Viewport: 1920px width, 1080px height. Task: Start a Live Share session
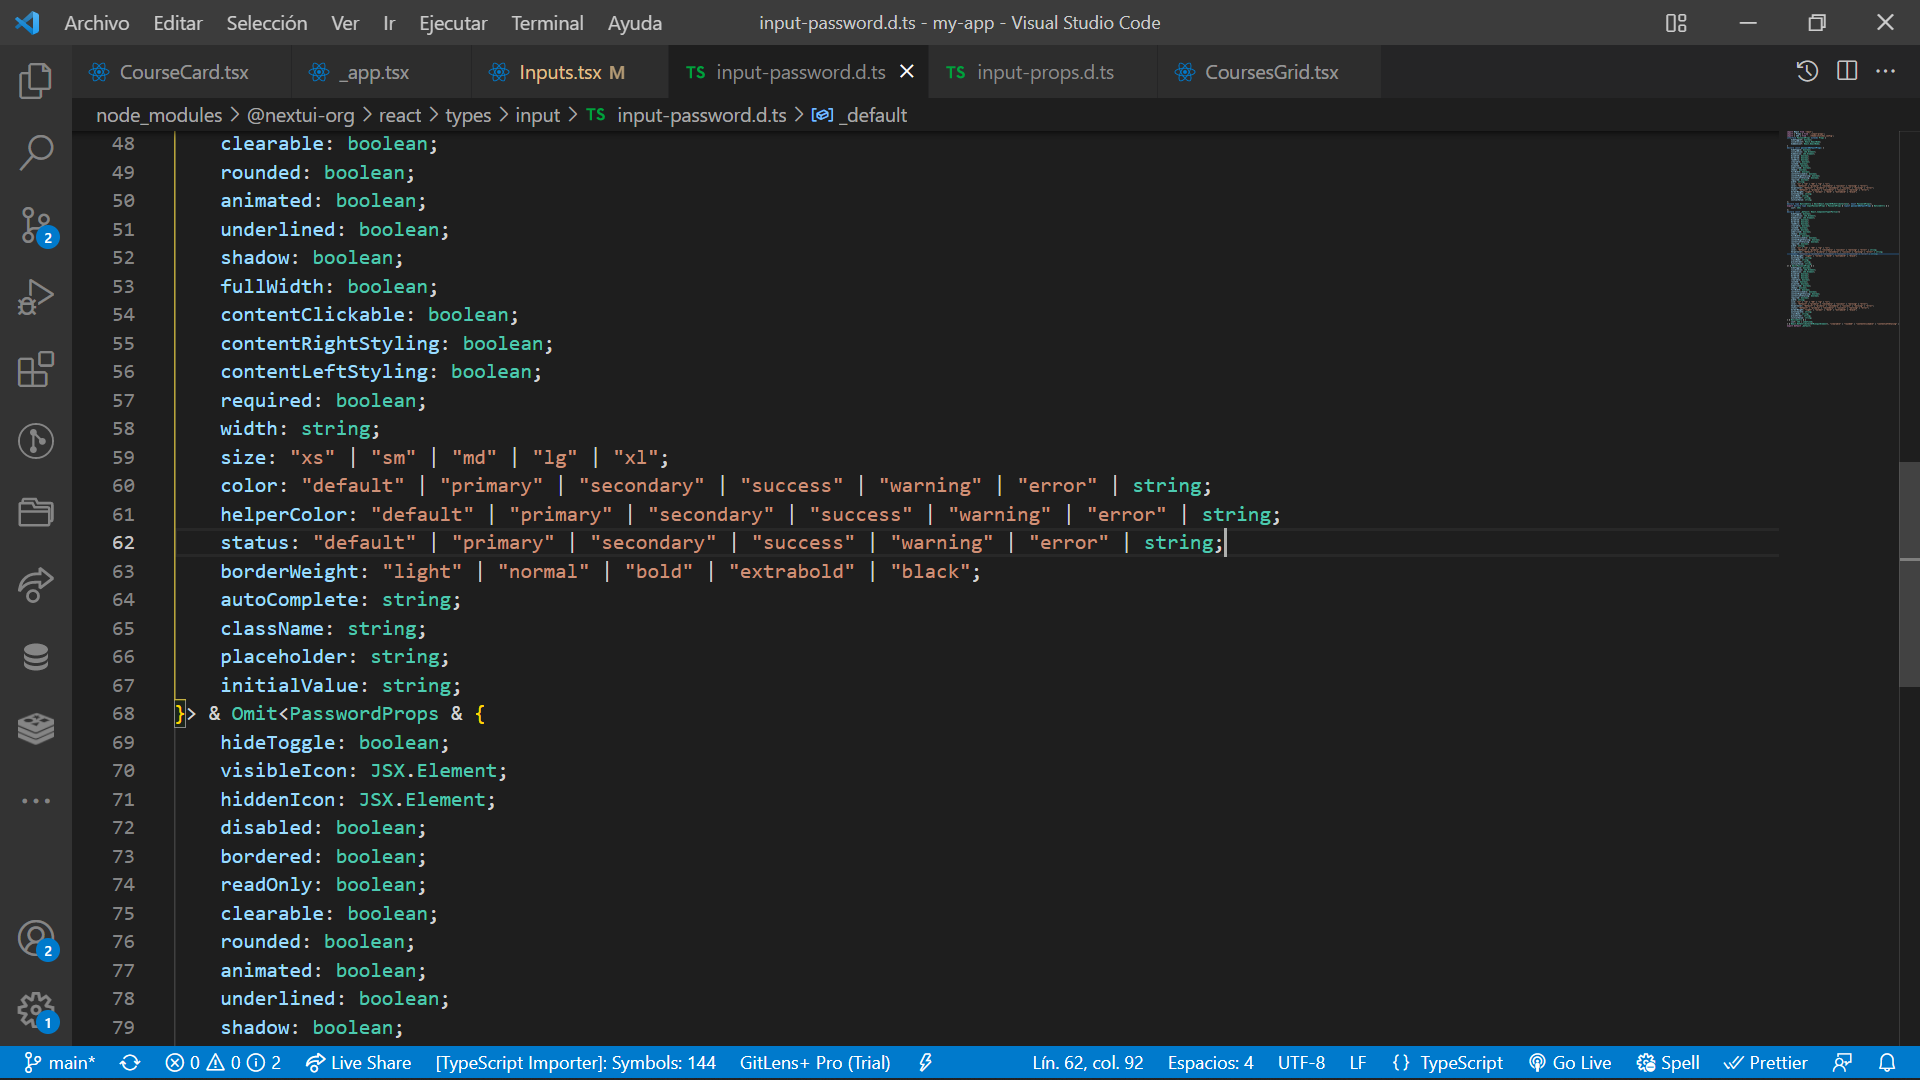coord(357,1063)
